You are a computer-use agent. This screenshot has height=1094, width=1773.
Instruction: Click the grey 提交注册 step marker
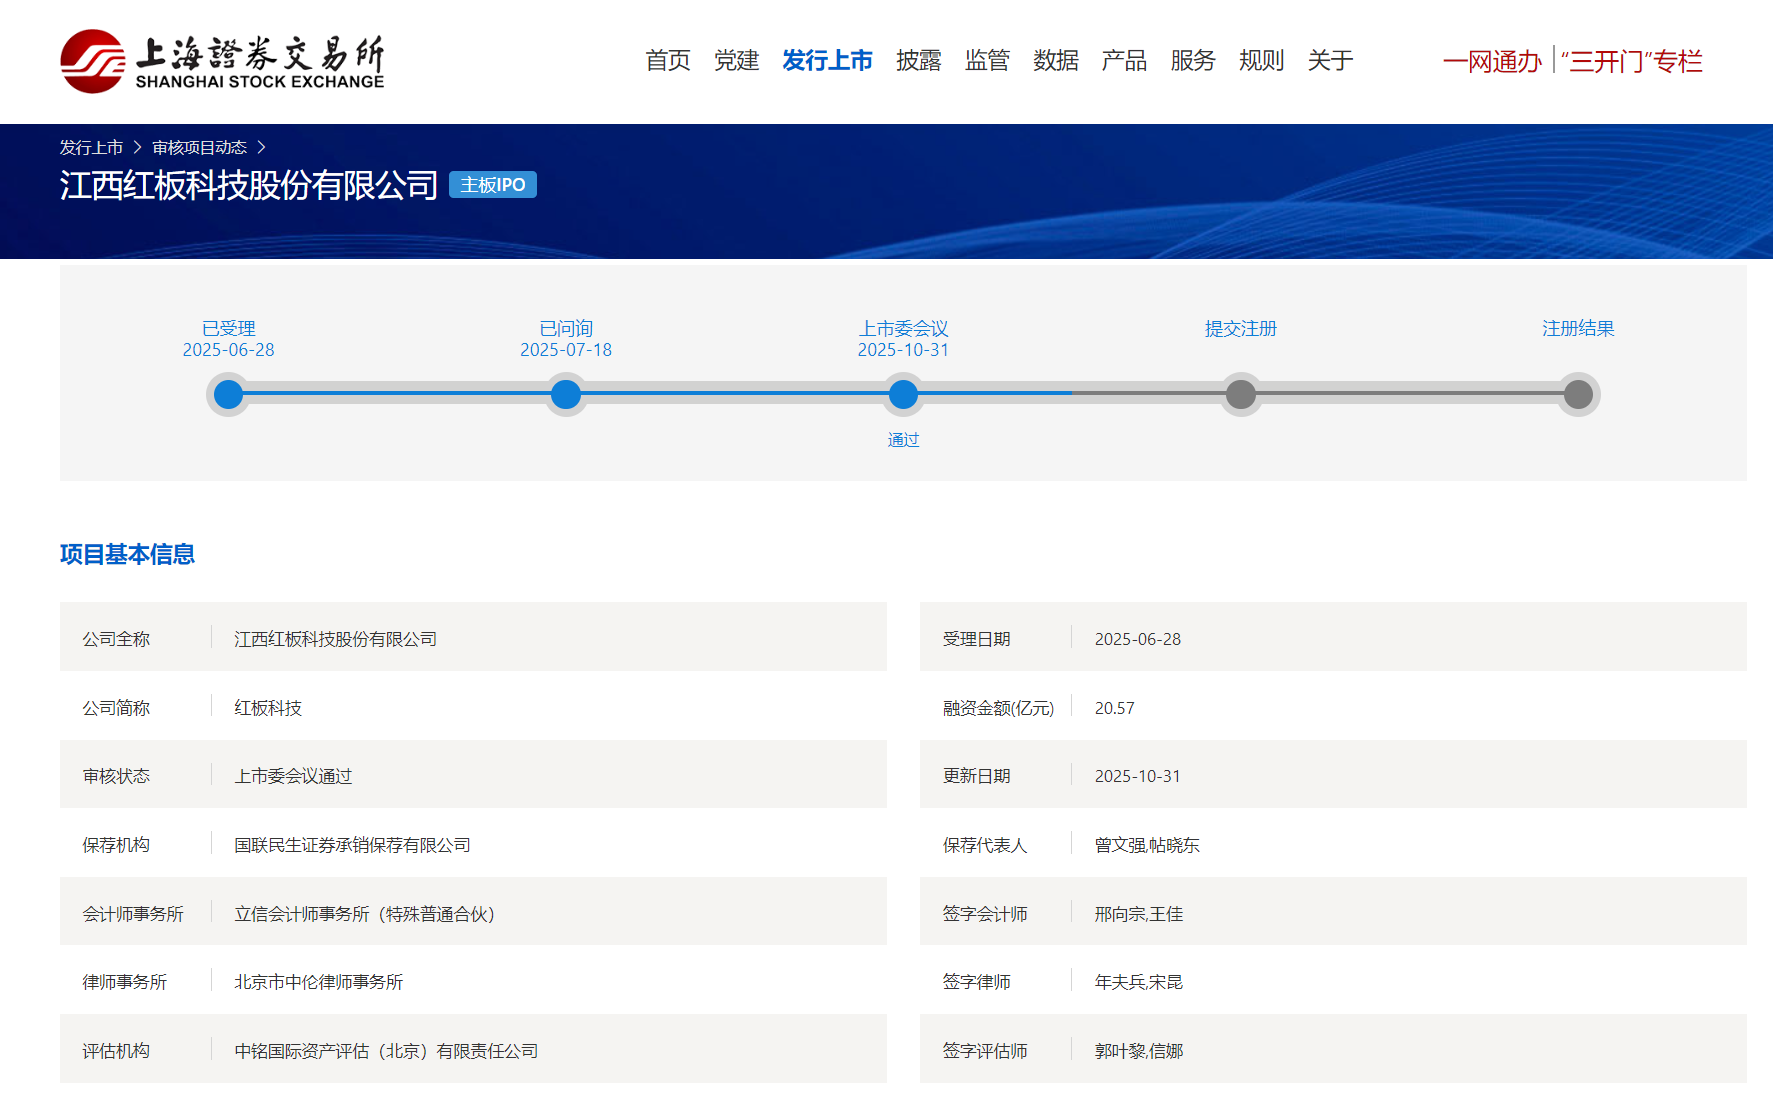1240,395
